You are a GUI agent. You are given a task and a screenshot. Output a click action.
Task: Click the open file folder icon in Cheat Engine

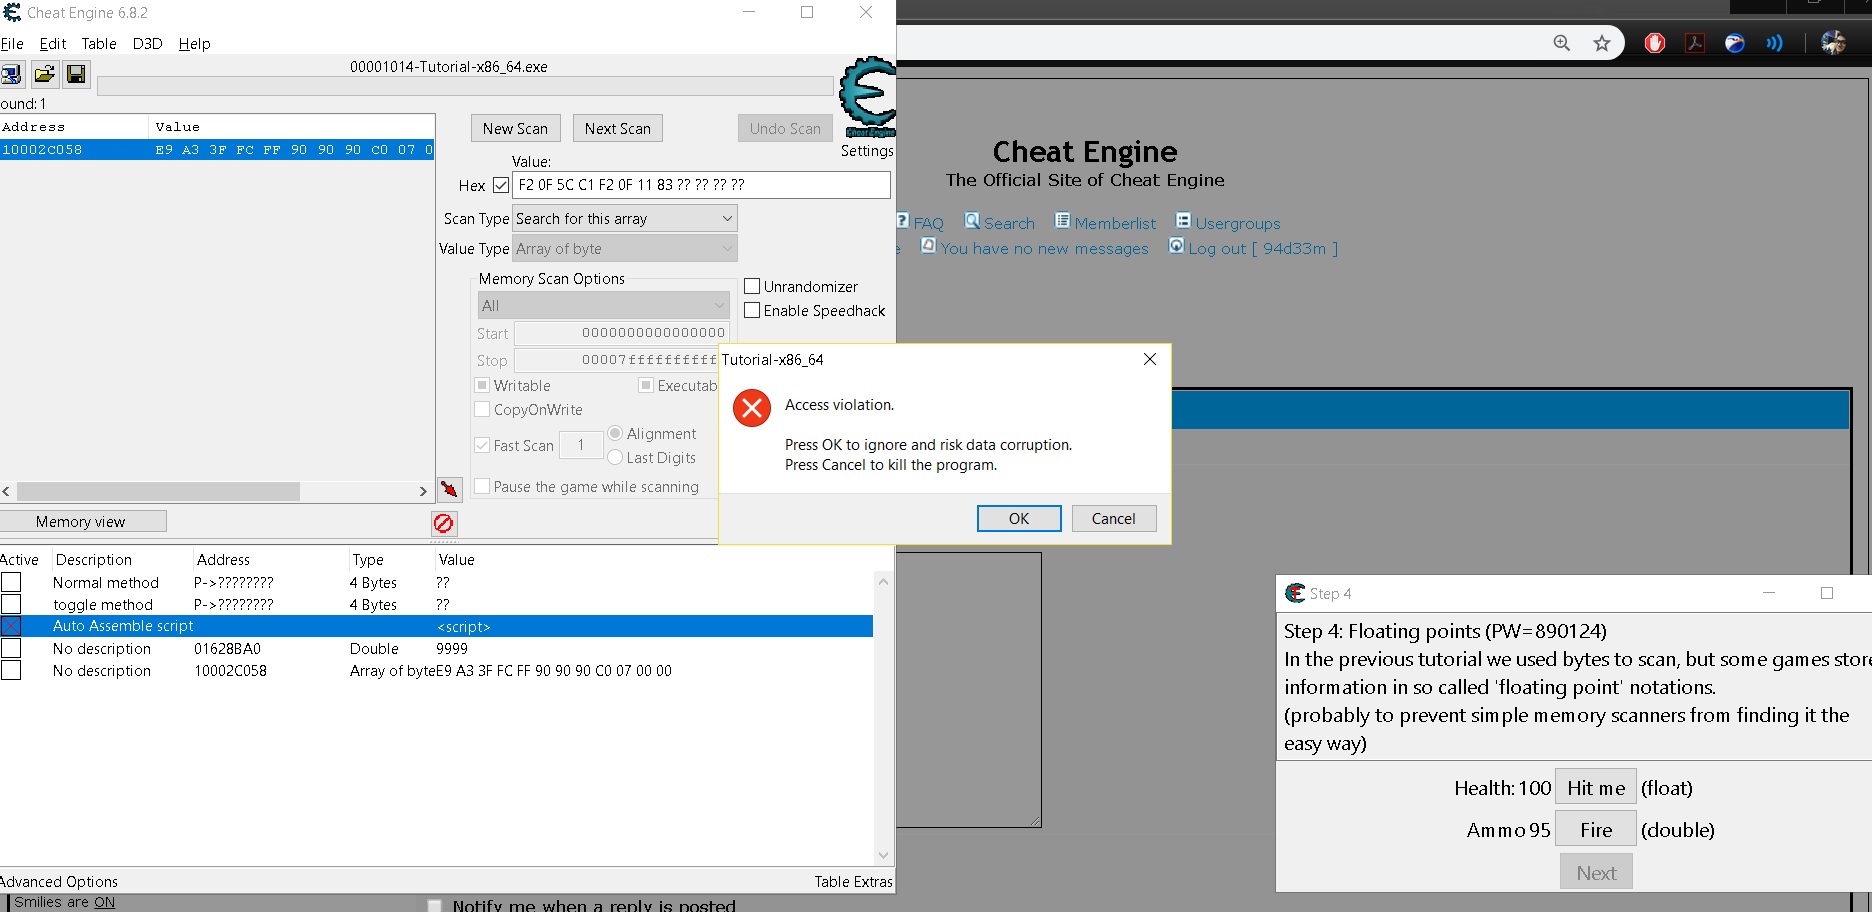pos(44,74)
